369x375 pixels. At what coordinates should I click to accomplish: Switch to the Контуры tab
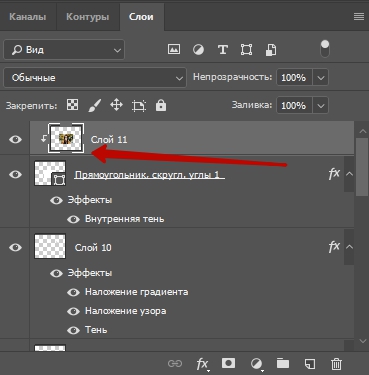pyautogui.click(x=87, y=17)
